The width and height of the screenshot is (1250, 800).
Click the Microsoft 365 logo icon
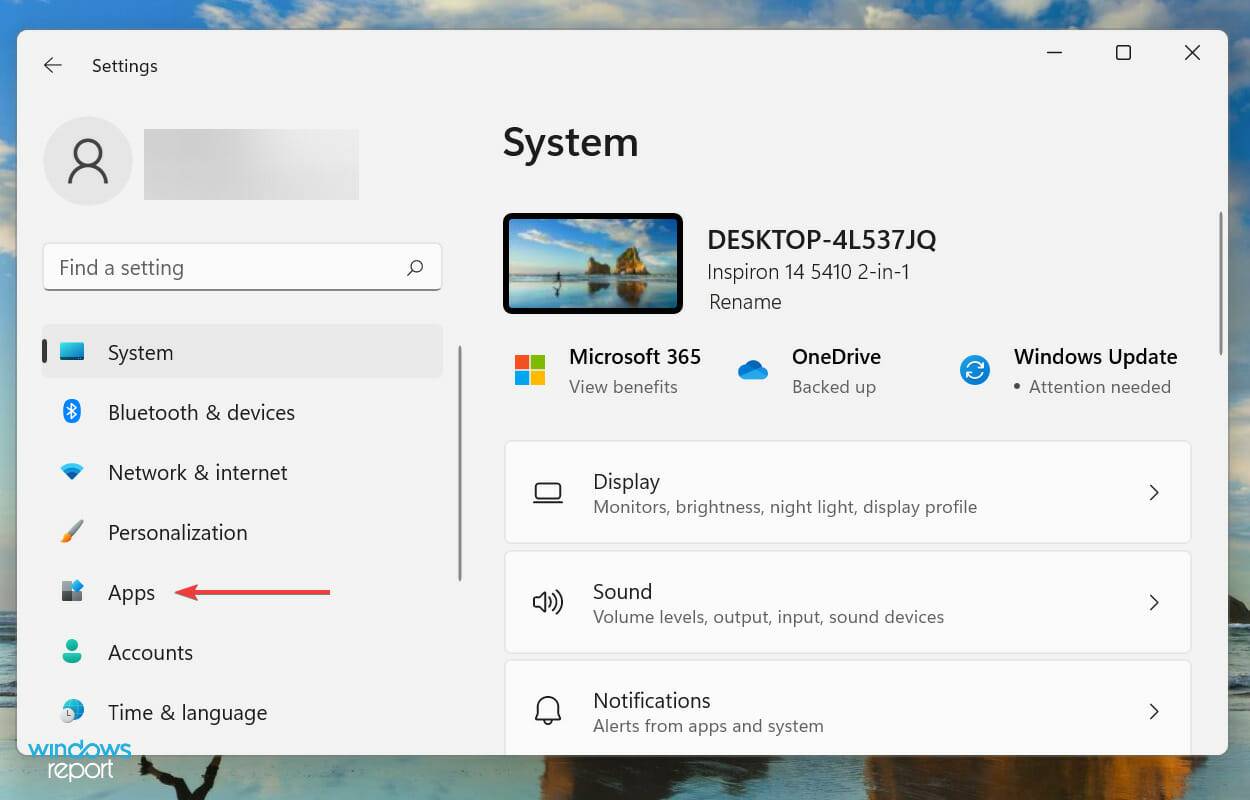pyautogui.click(x=529, y=370)
